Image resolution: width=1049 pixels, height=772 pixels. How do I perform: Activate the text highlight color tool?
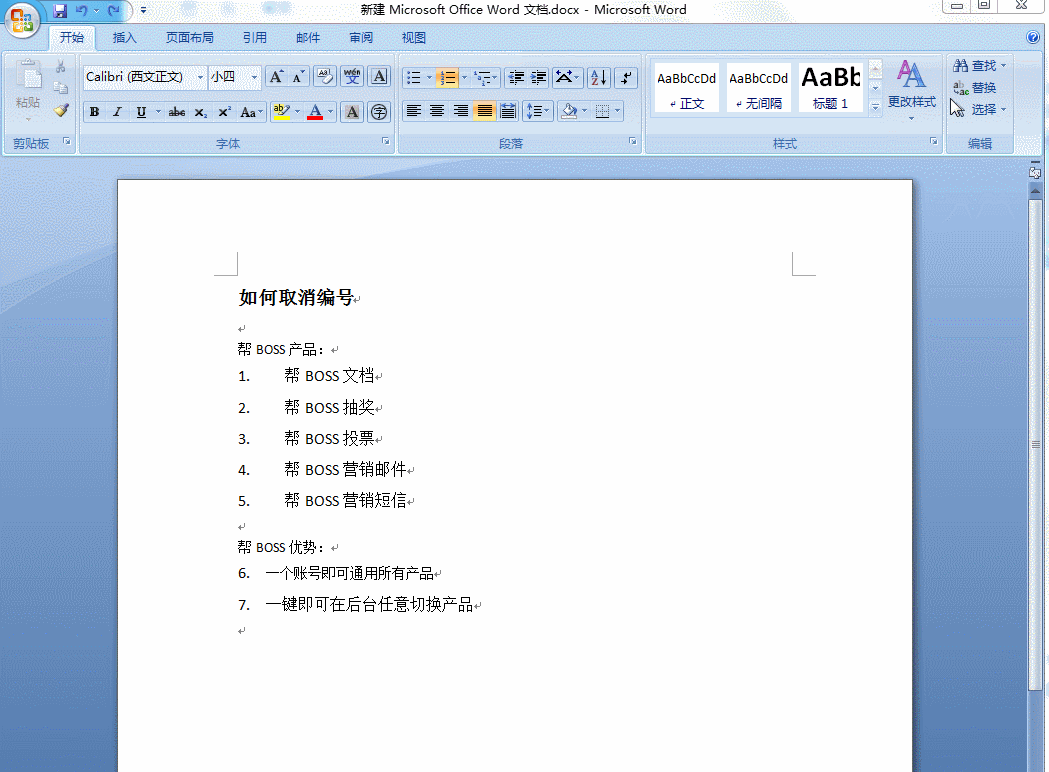(x=280, y=111)
